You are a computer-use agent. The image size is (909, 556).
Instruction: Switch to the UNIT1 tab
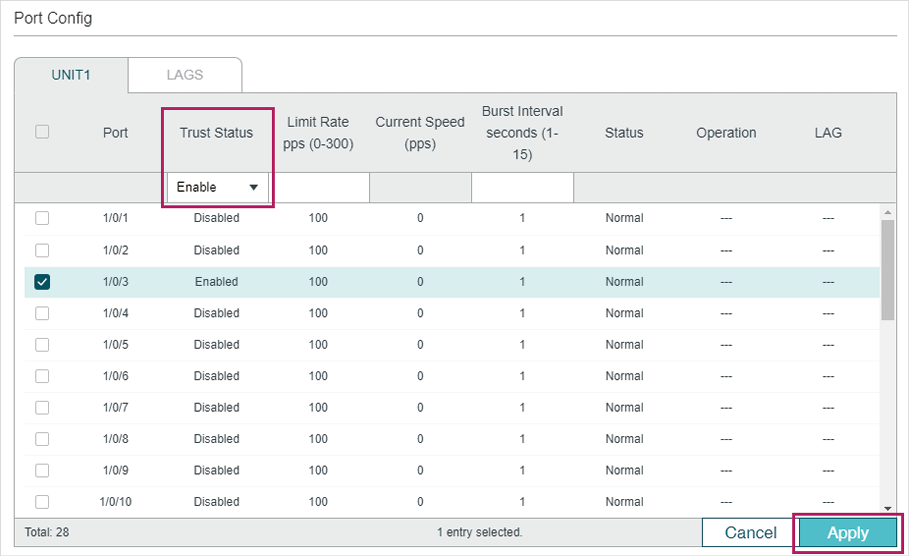(x=71, y=75)
